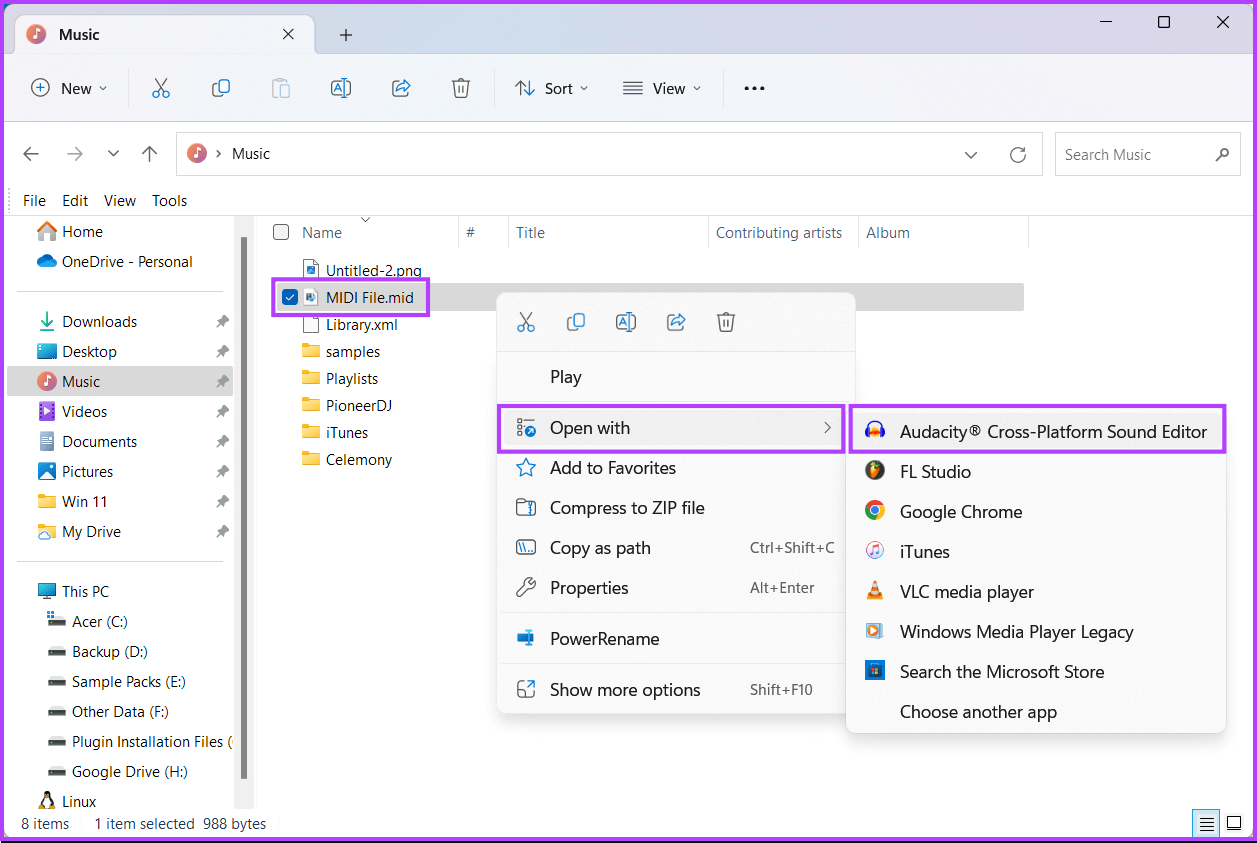Select Audacity Cross-Platform Sound Editor
Viewport: 1257px width, 843px height.
pos(1036,432)
